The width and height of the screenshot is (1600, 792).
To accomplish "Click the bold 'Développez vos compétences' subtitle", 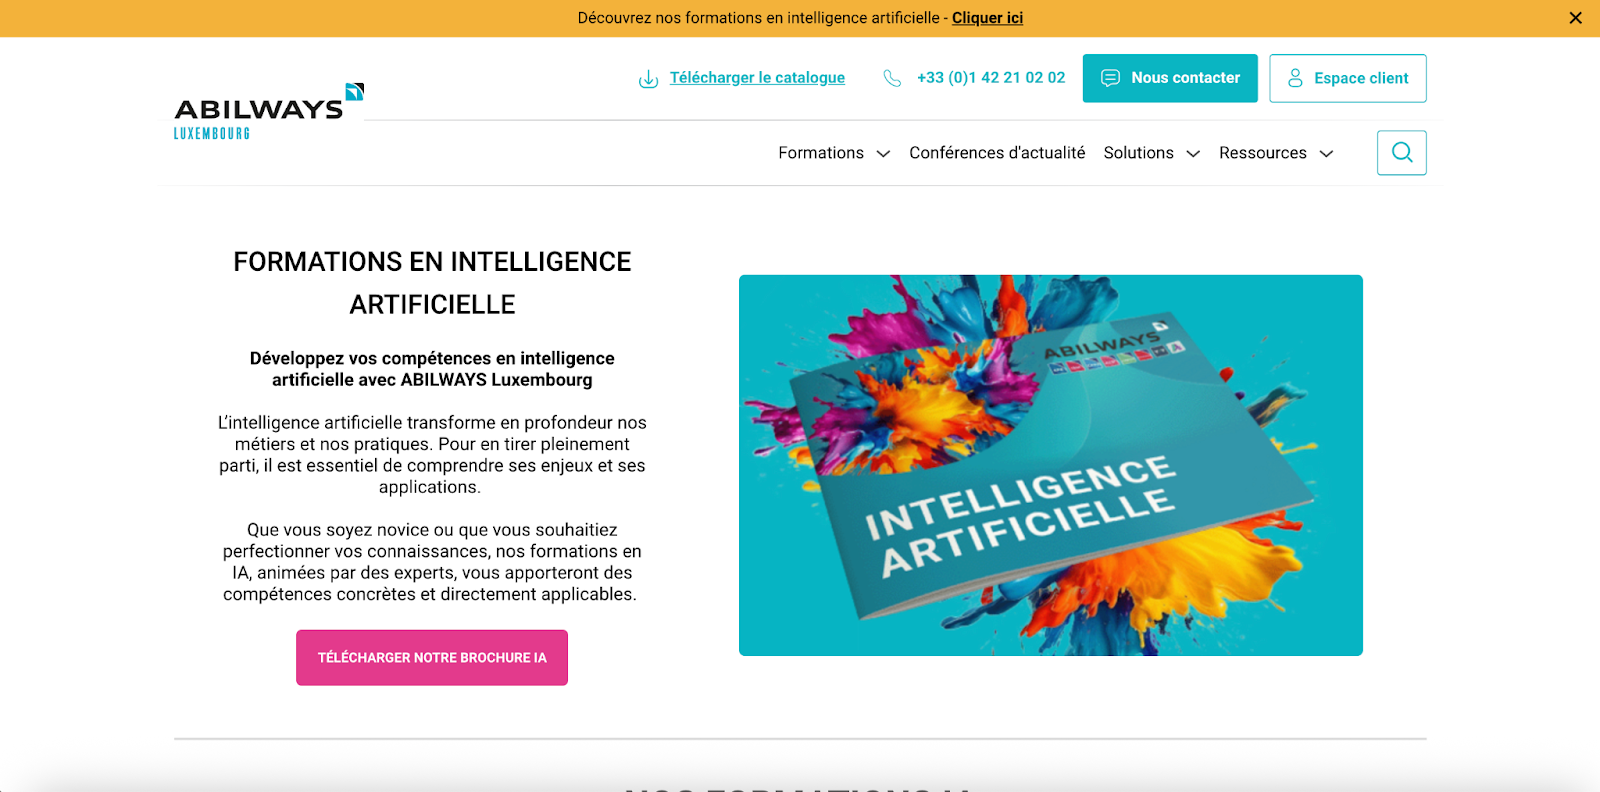I will pos(432,369).
